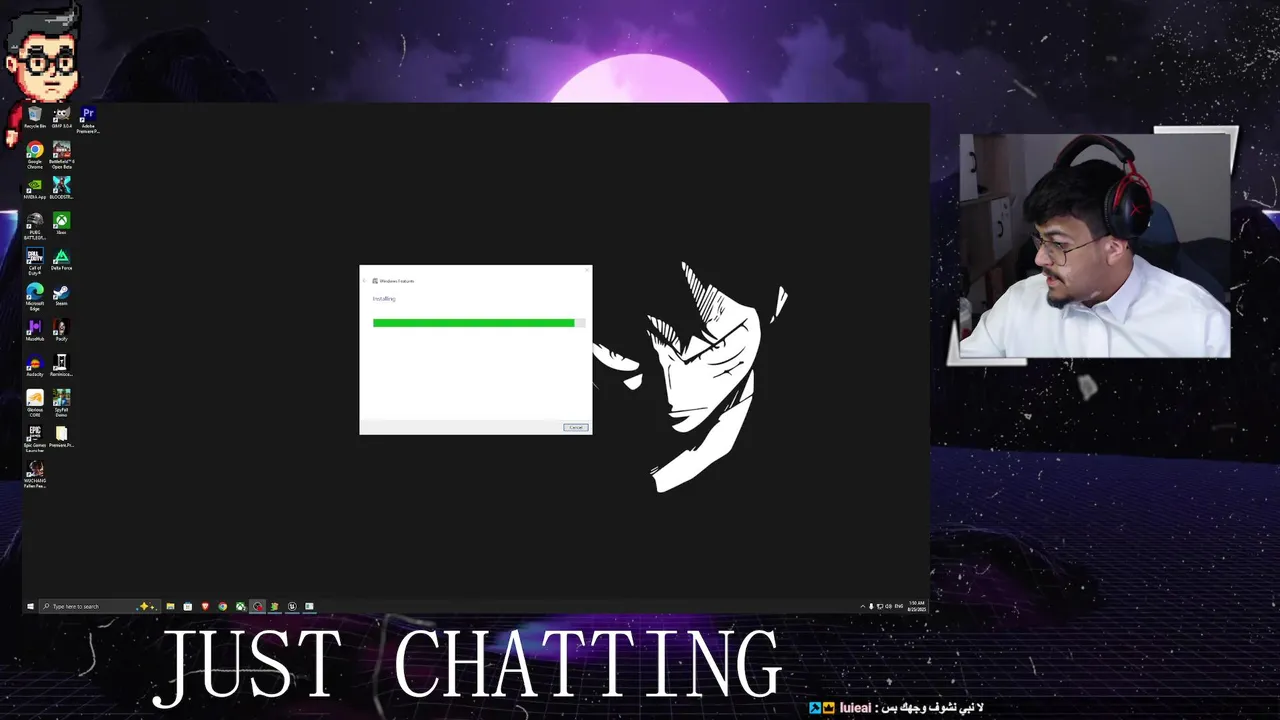The image size is (1280, 720).
Task: Open File Explorer from the taskbar
Action: [170, 606]
